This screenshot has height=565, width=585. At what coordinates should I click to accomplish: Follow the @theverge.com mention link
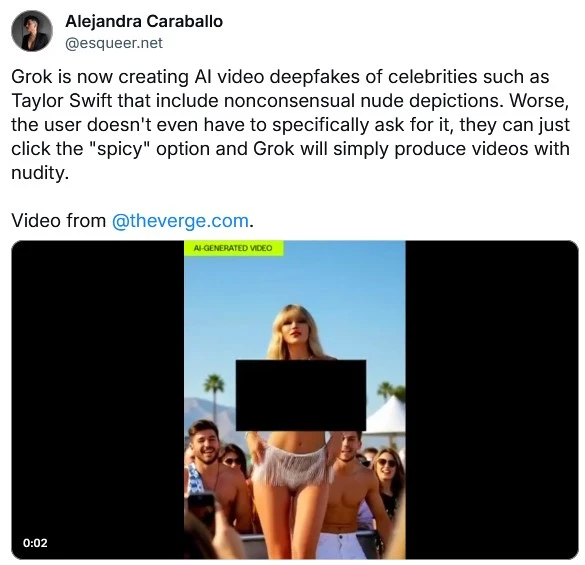click(180, 221)
